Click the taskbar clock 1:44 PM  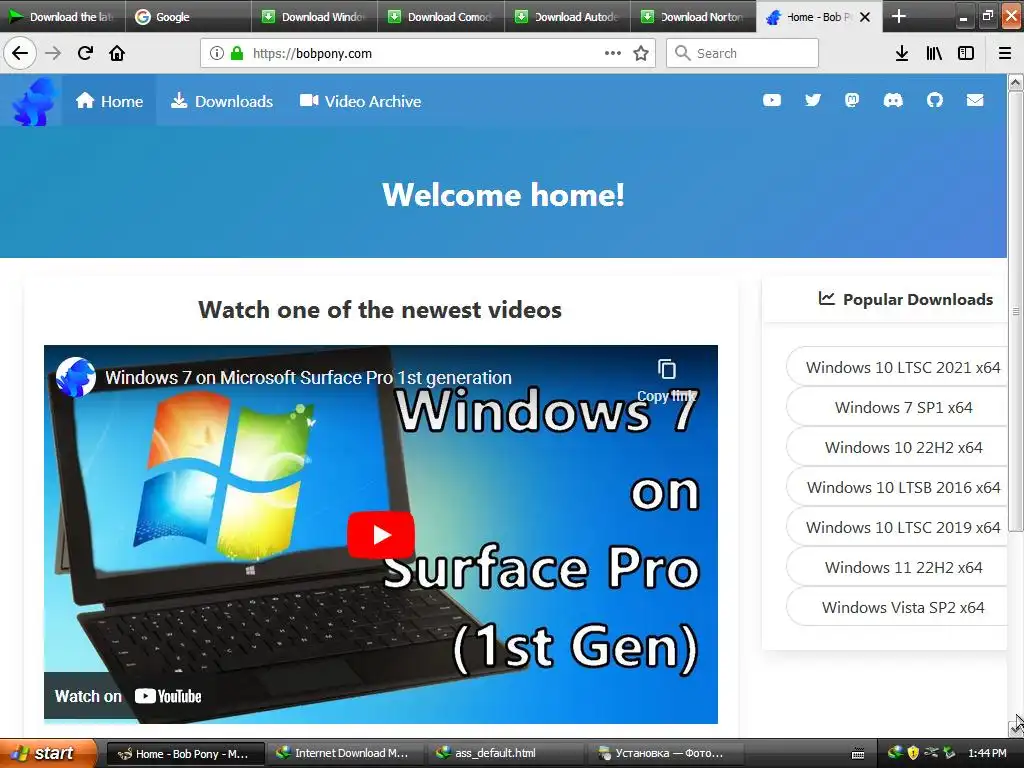click(x=987, y=753)
